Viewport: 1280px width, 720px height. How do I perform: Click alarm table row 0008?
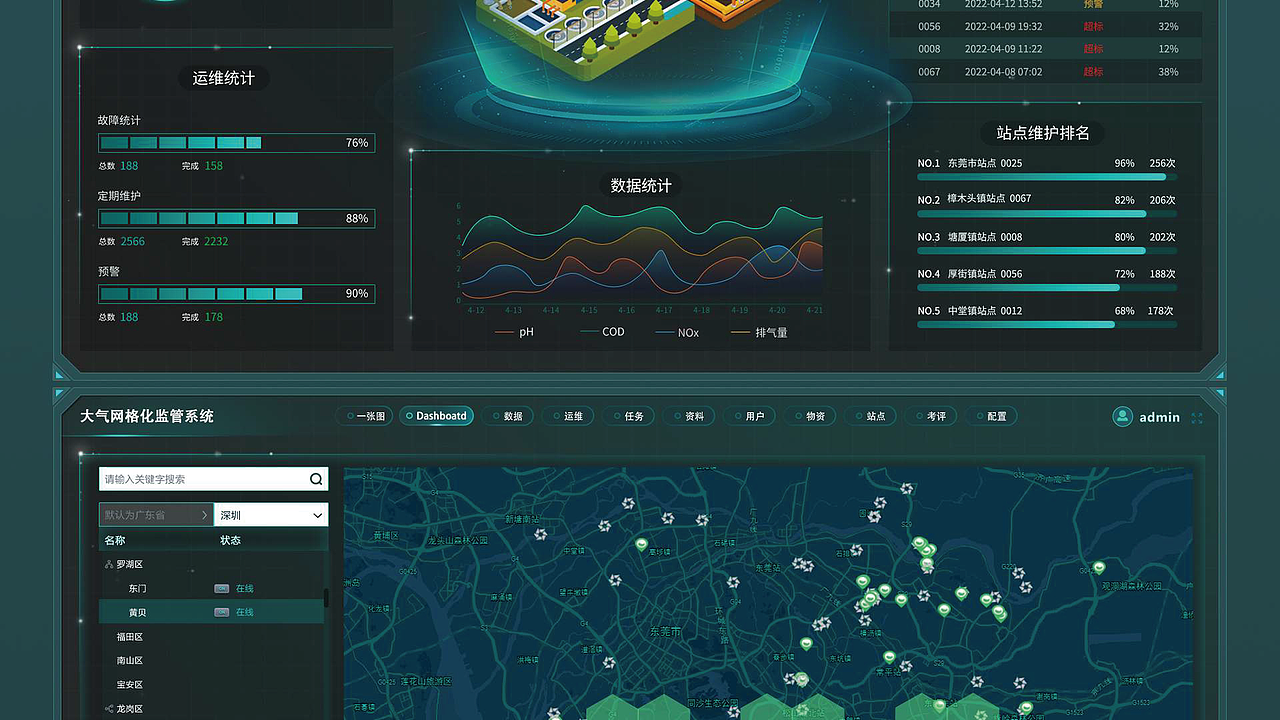tap(1046, 49)
